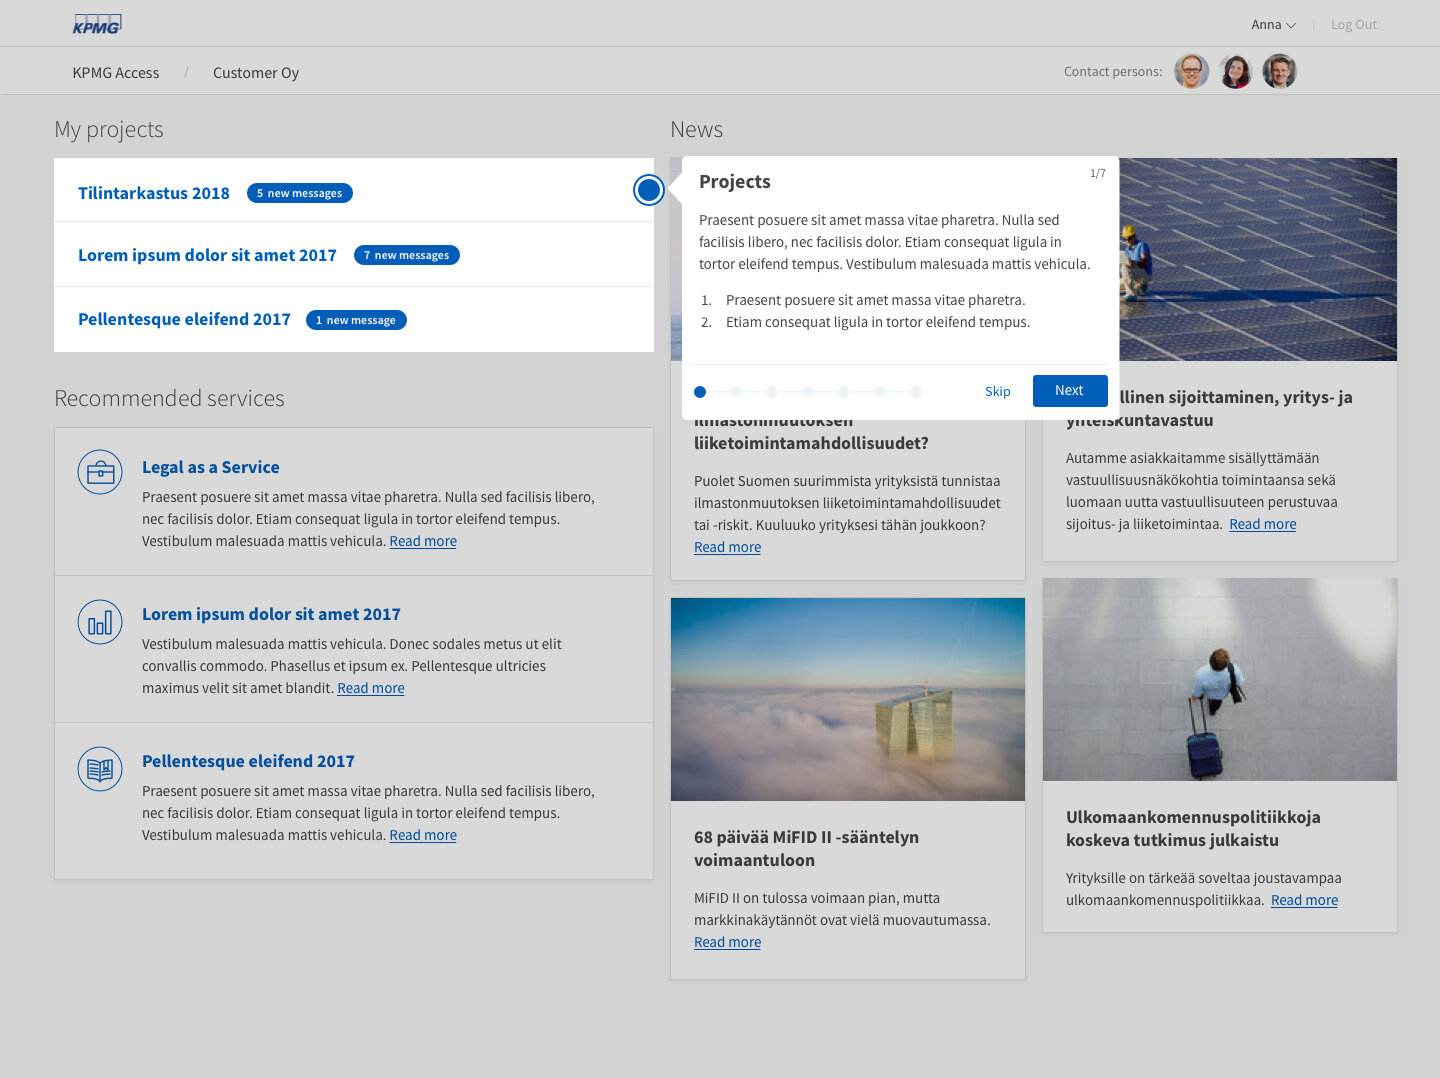Click Read more under the Lorem ipsum service
The width and height of the screenshot is (1440, 1078).
[x=371, y=688]
